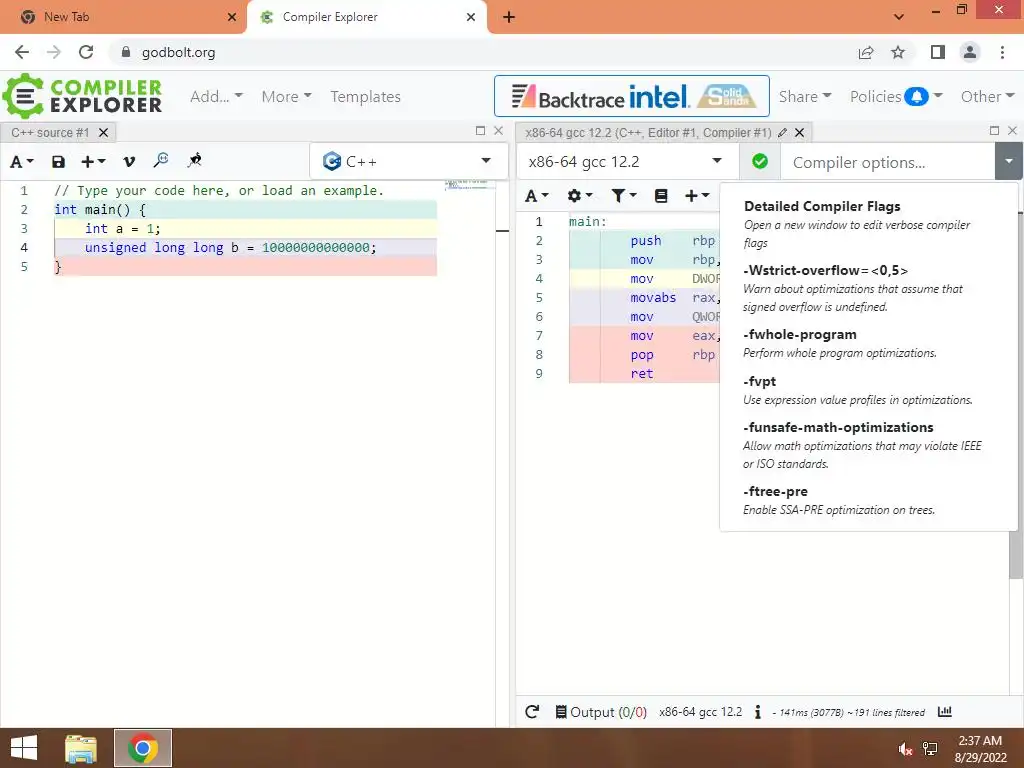Click the Templates link
This screenshot has height=768, width=1024.
[x=366, y=97]
